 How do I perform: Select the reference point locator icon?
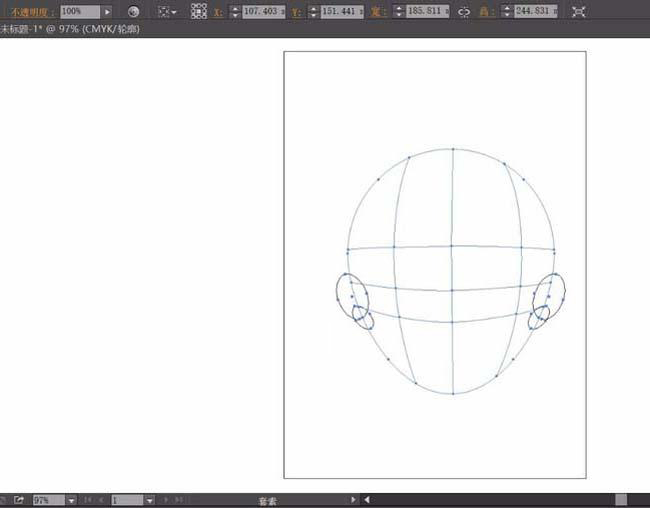pyautogui.click(x=199, y=11)
